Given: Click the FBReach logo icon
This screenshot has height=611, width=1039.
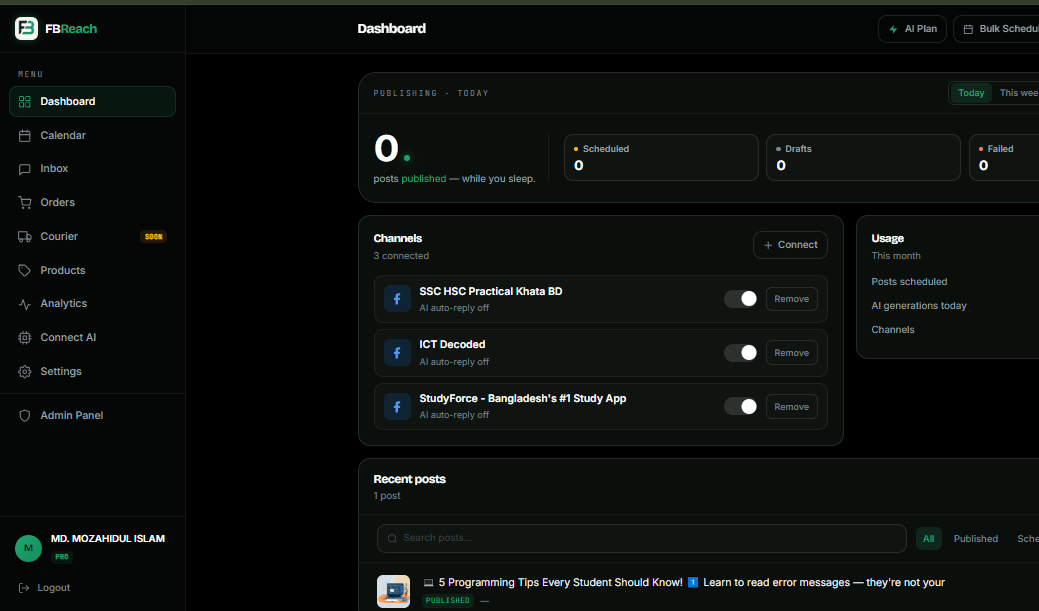Looking at the screenshot, I should (27, 28).
